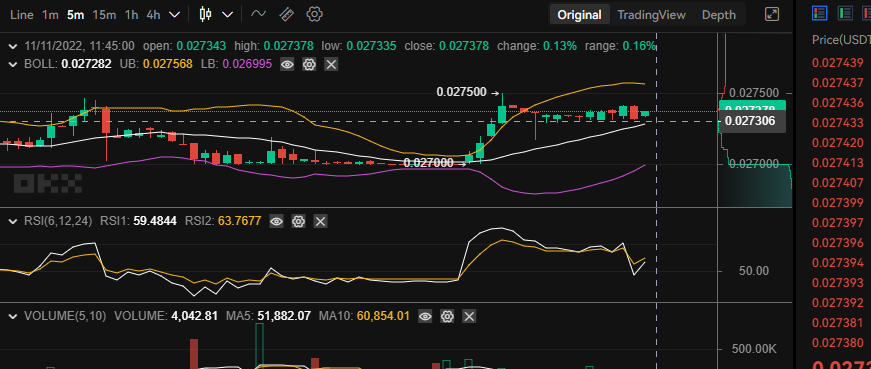Select the 15m timeframe
Image resolution: width=871 pixels, height=369 pixels.
[104, 15]
